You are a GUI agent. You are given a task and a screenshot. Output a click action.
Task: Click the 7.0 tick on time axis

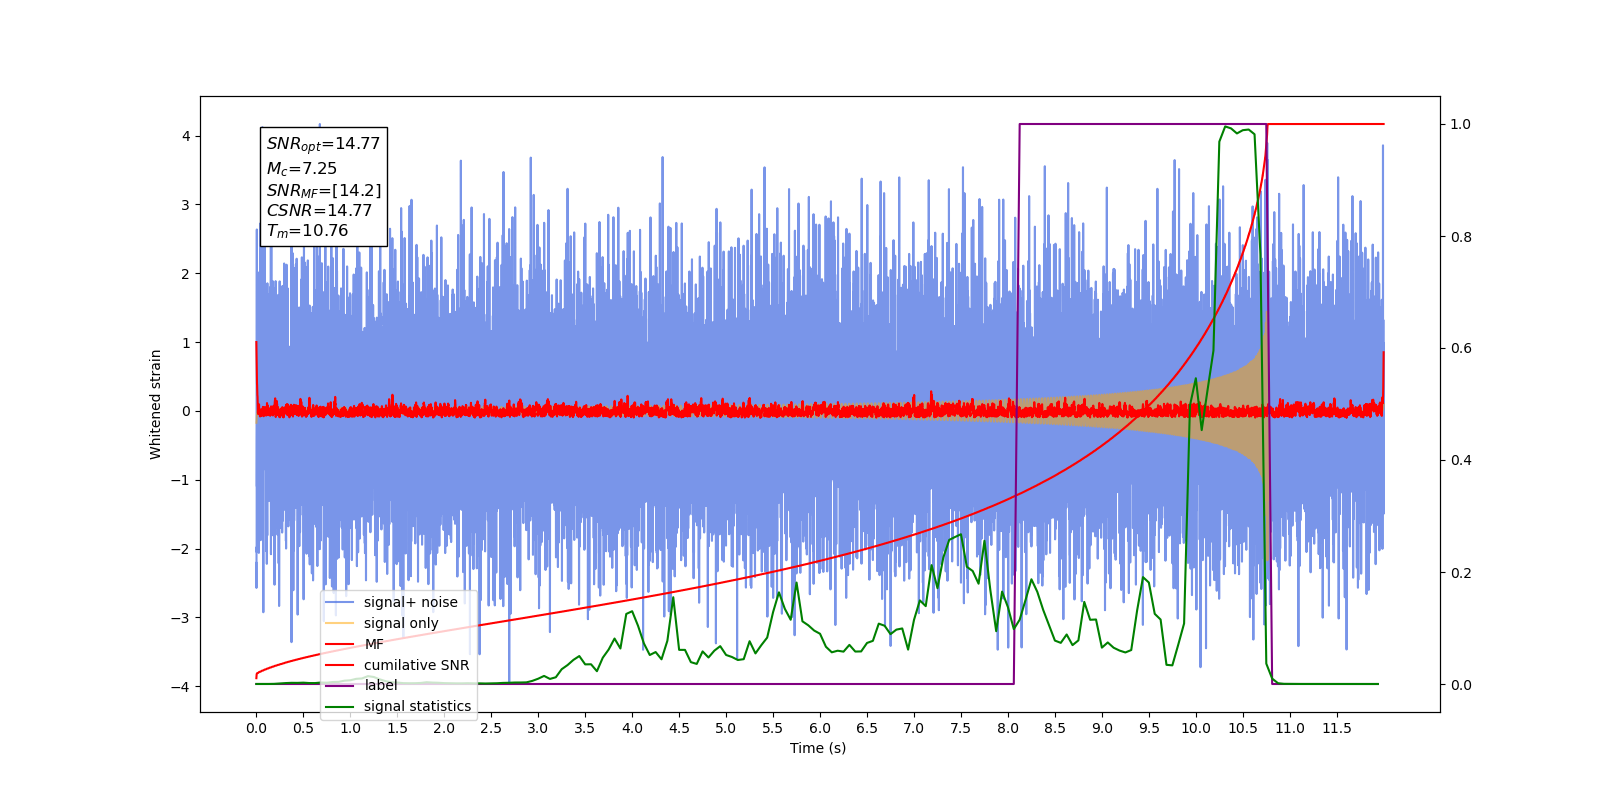pyautogui.click(x=914, y=728)
